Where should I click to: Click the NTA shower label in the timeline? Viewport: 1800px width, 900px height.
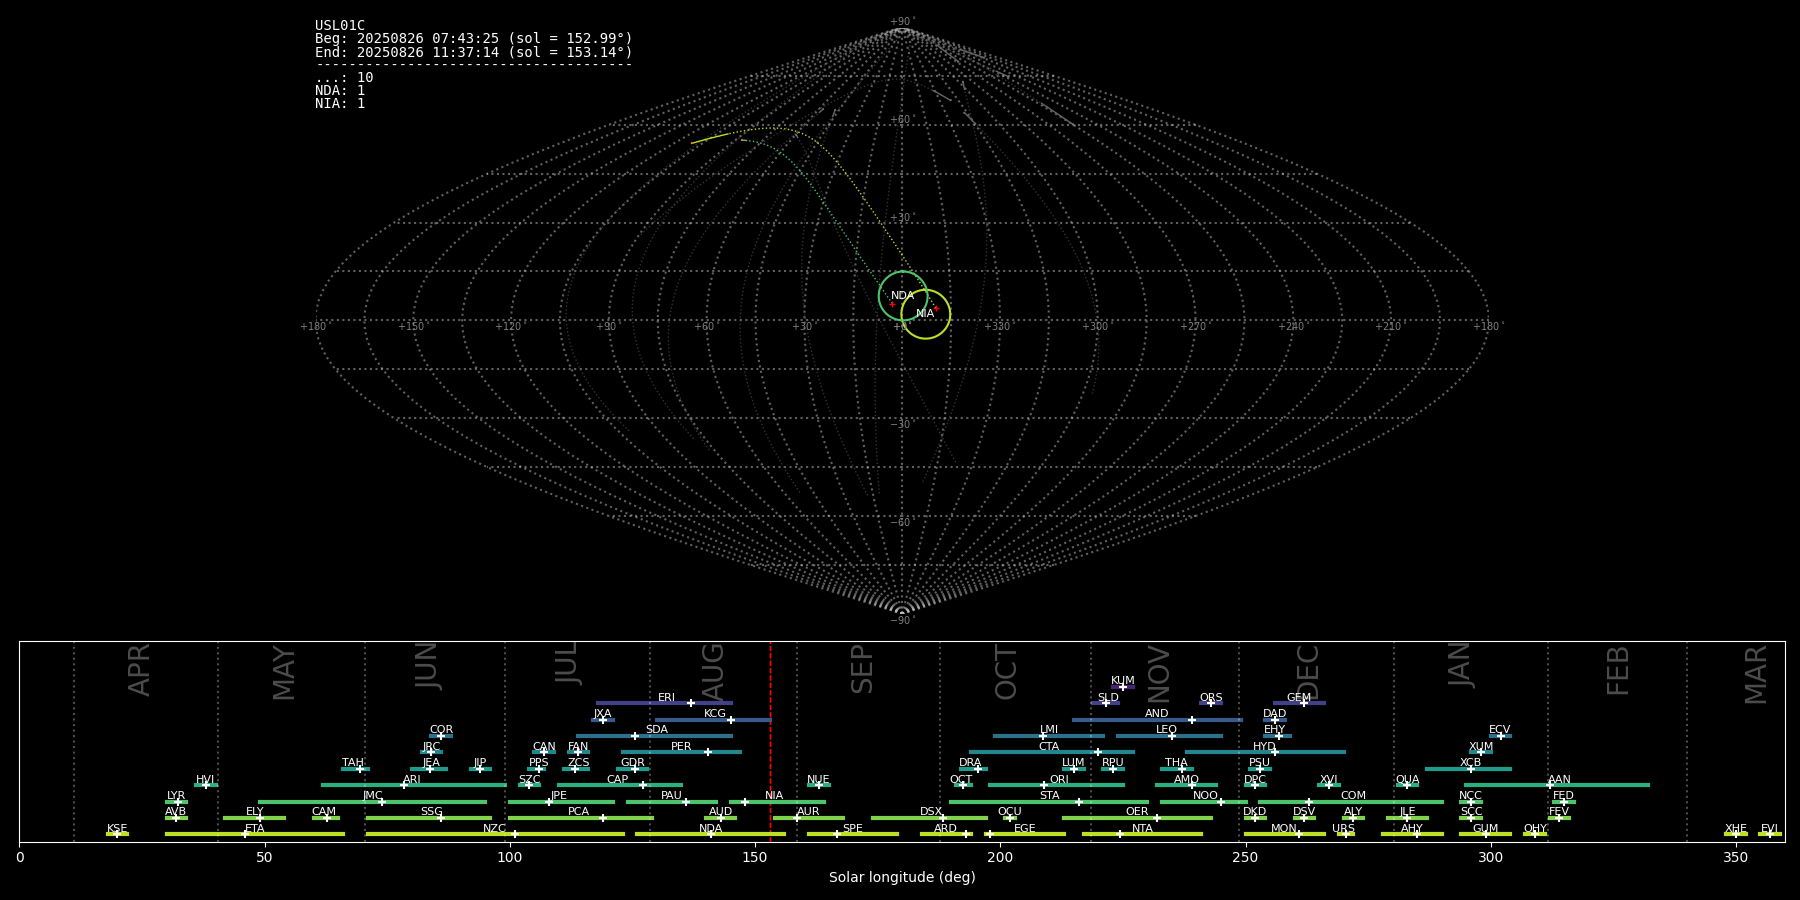click(1142, 829)
